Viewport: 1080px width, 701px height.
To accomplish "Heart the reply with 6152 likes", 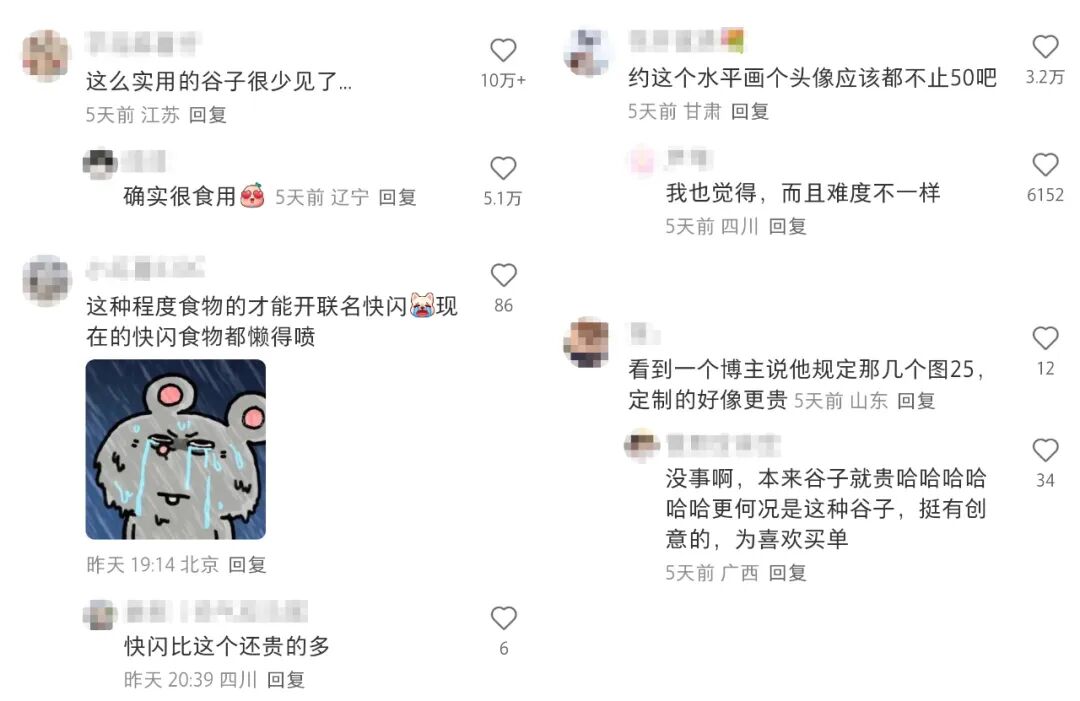I will click(1045, 164).
